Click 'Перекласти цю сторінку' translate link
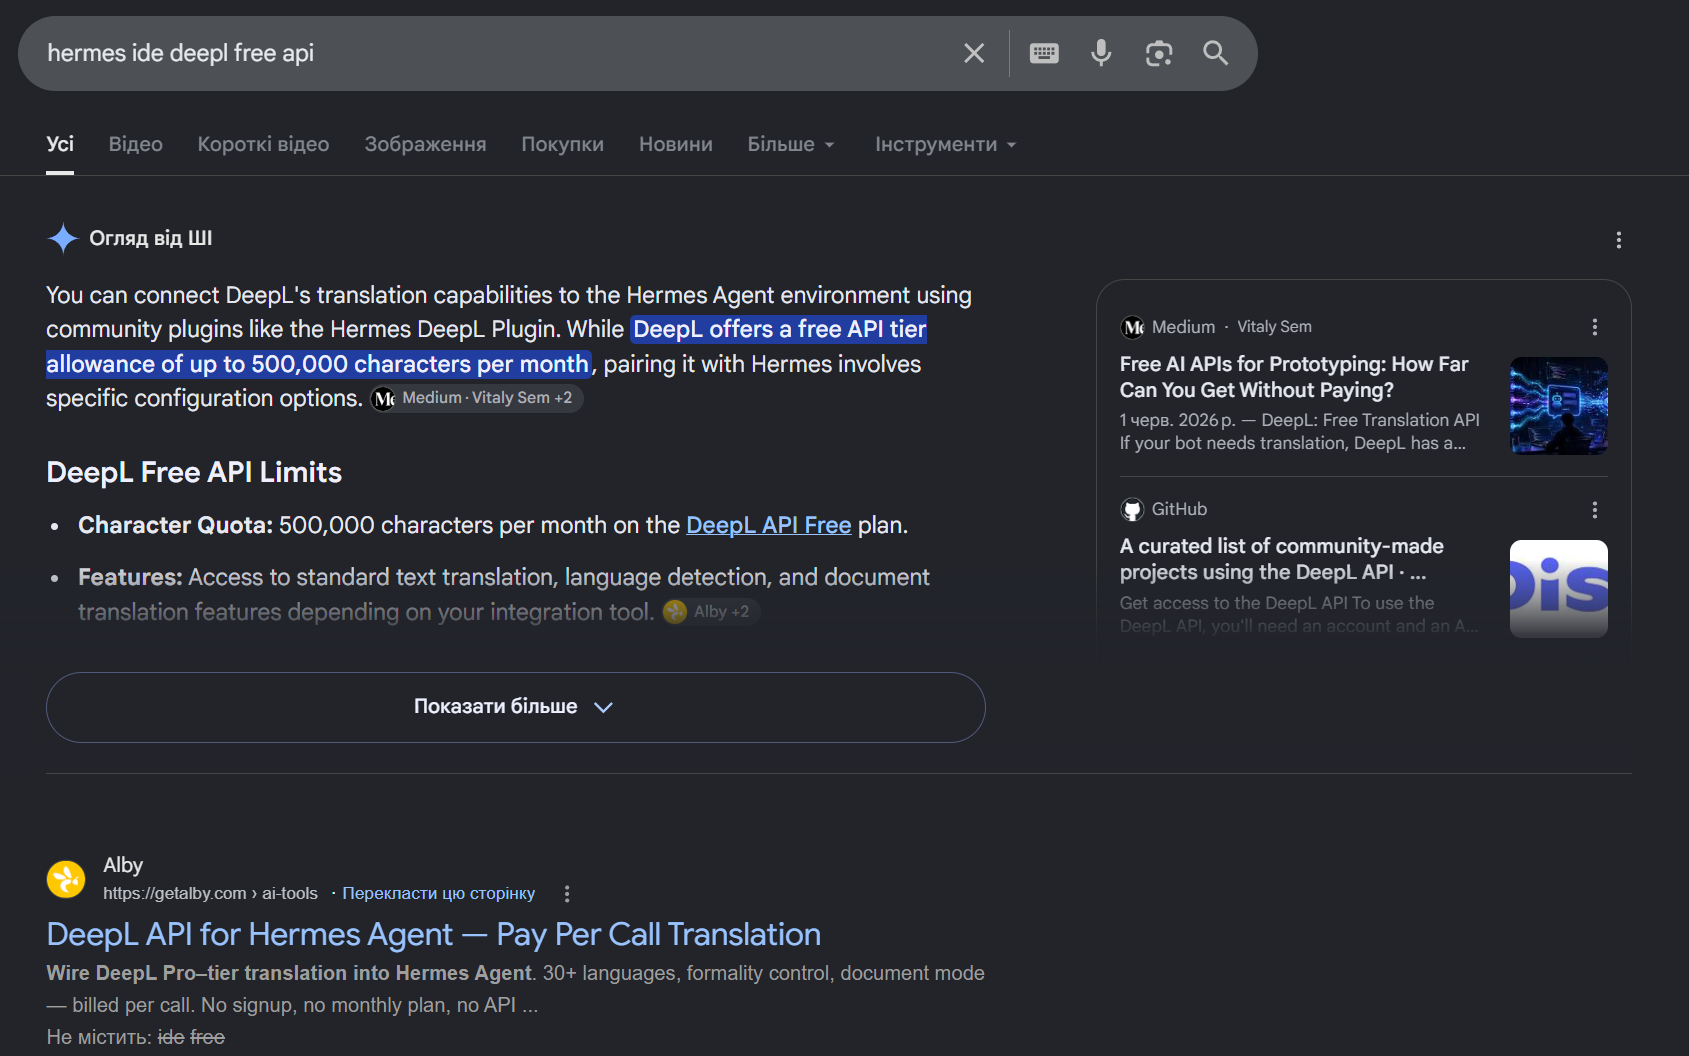Image resolution: width=1689 pixels, height=1056 pixels. [x=439, y=893]
